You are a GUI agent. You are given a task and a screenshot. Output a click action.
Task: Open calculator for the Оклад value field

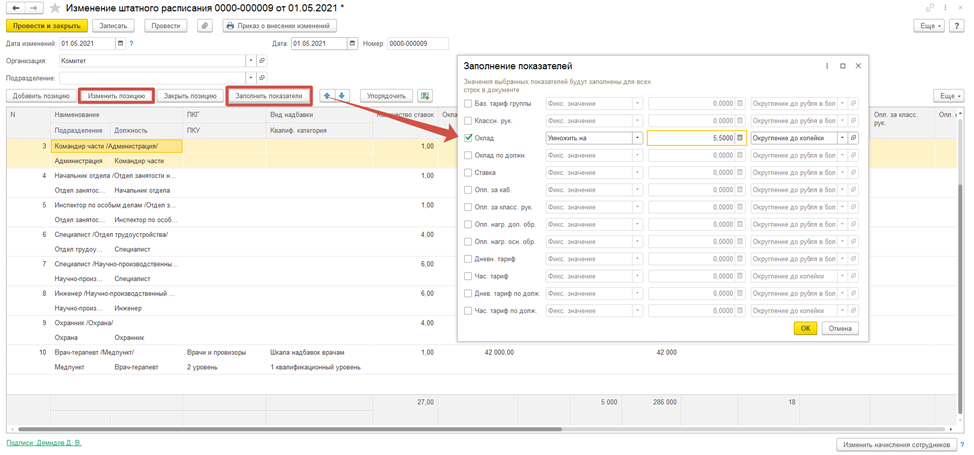[x=740, y=138]
